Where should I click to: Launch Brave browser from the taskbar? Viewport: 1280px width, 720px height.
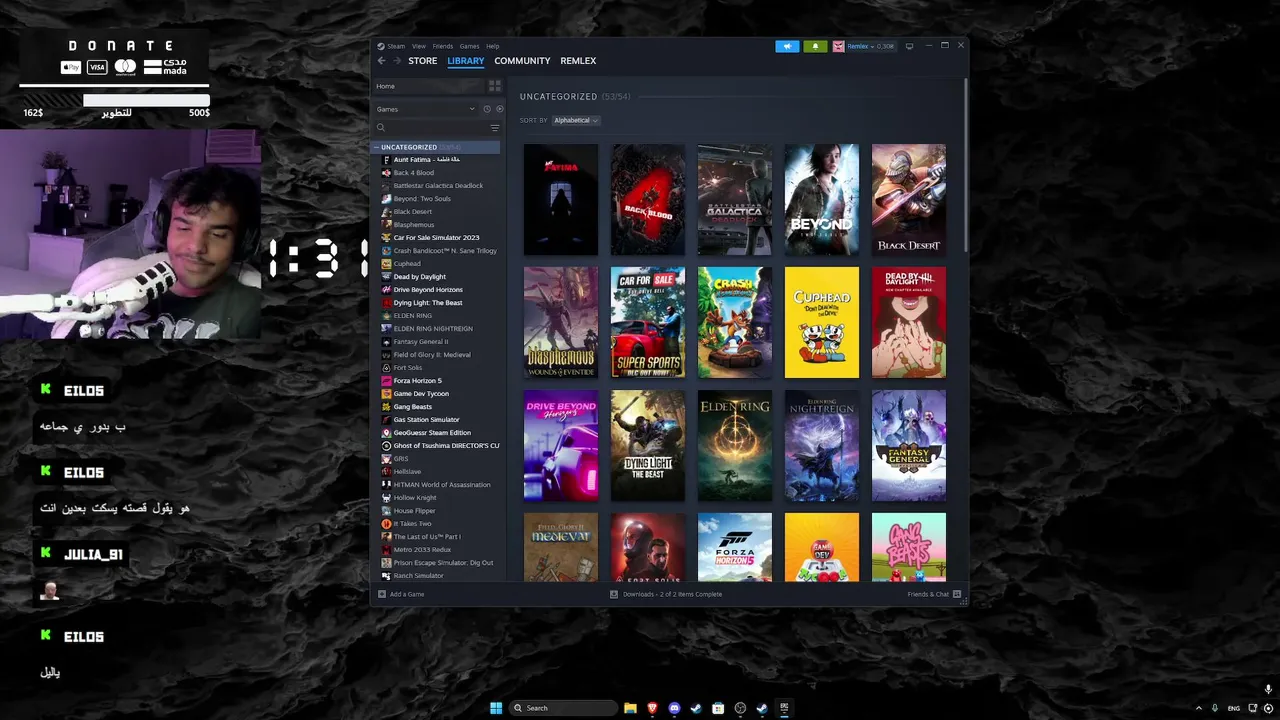point(652,708)
